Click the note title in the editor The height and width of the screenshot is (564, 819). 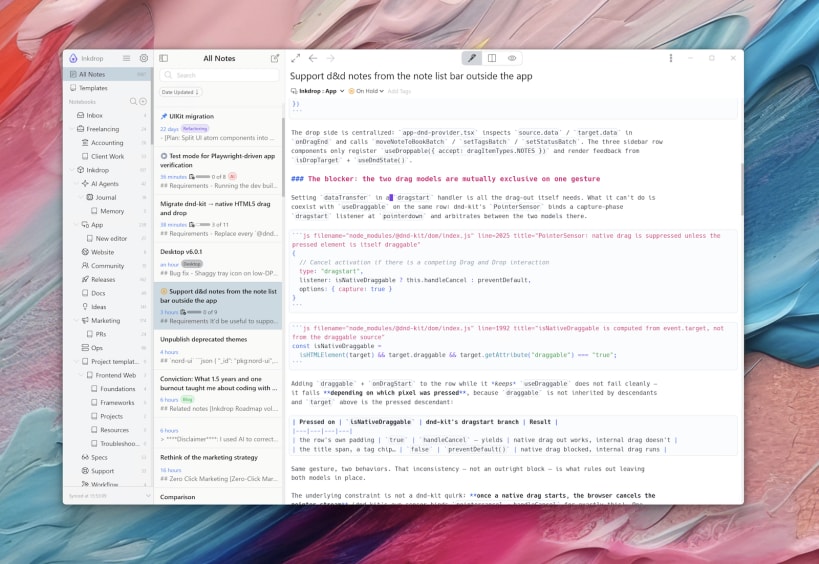pos(411,76)
